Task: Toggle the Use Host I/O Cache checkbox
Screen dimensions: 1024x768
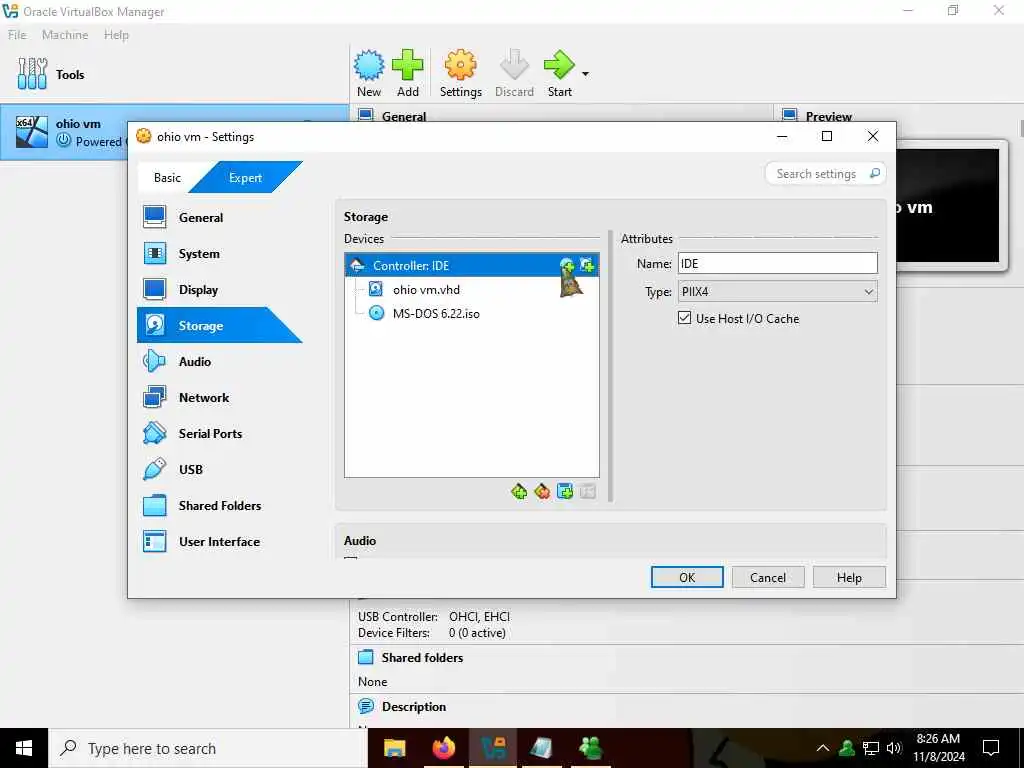Action: (684, 318)
